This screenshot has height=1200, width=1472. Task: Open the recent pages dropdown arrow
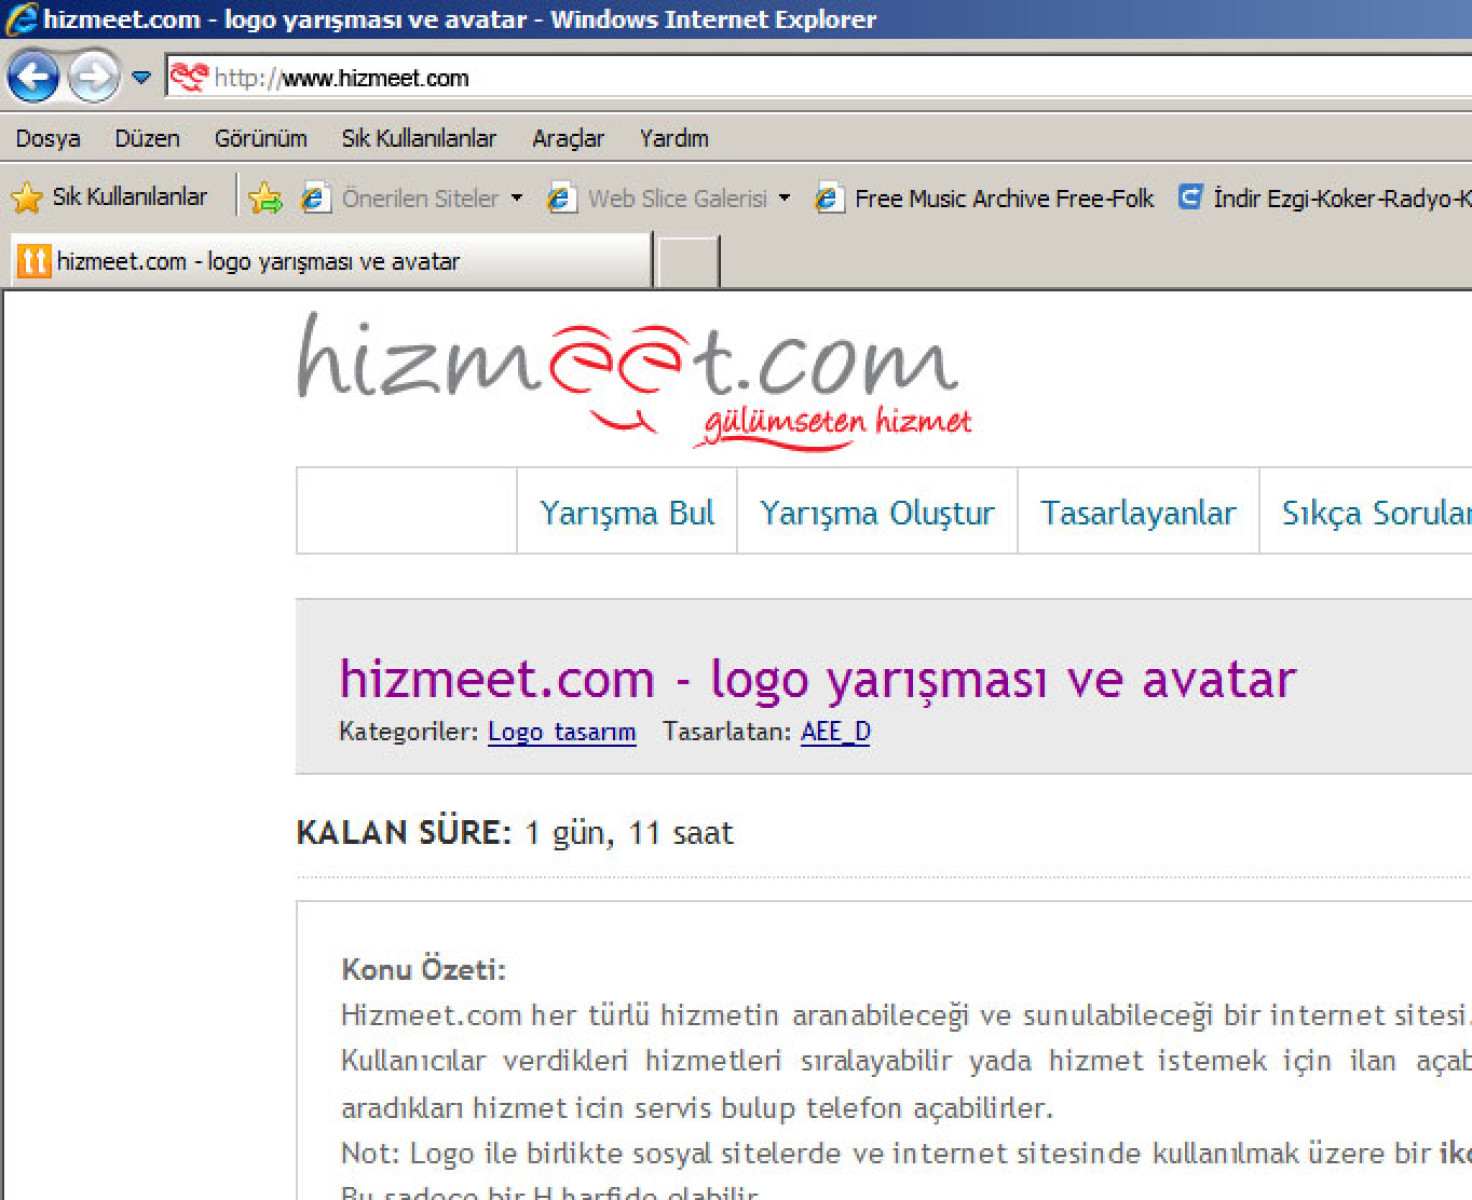coord(141,78)
